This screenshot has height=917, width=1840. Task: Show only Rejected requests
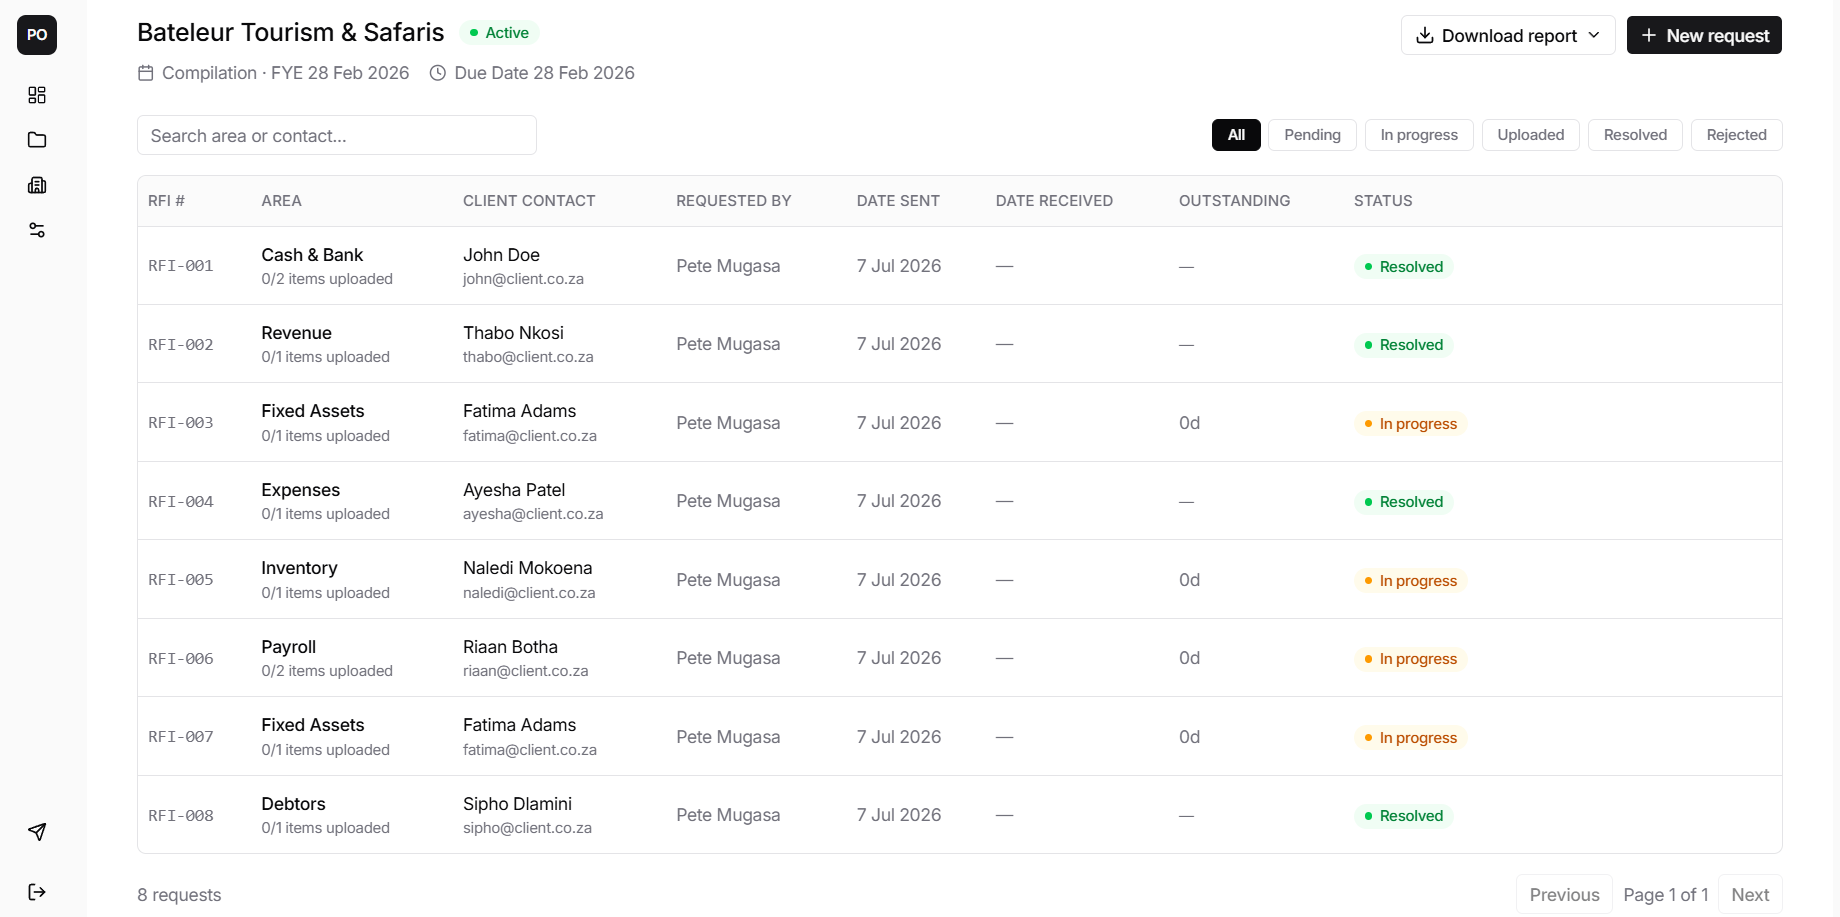pos(1736,135)
